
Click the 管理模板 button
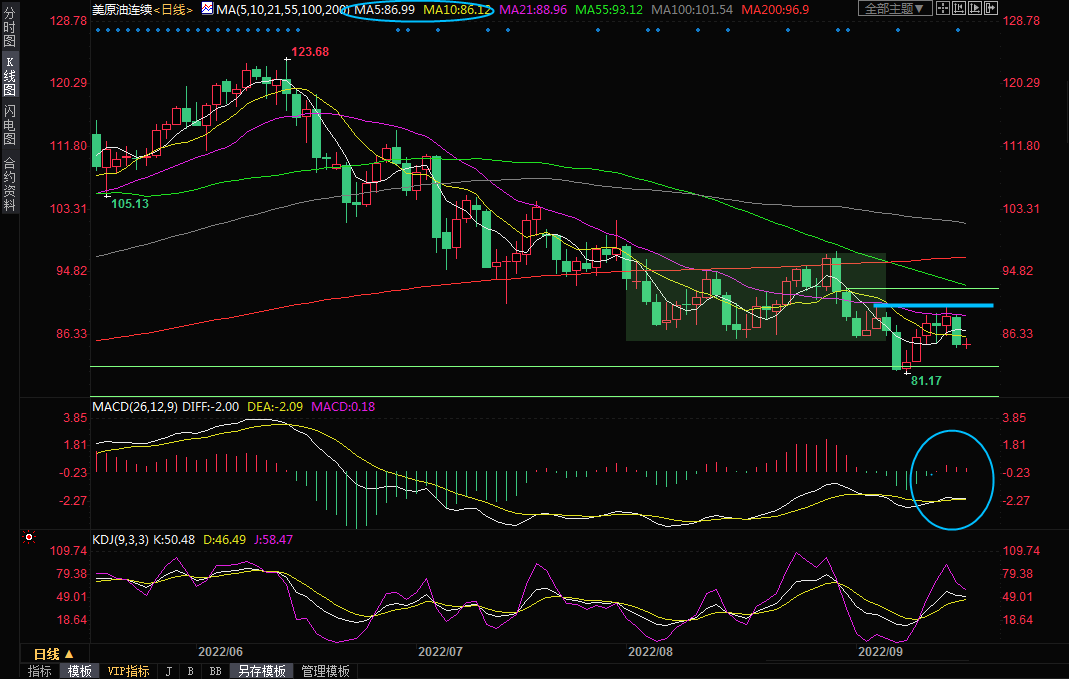point(325,671)
